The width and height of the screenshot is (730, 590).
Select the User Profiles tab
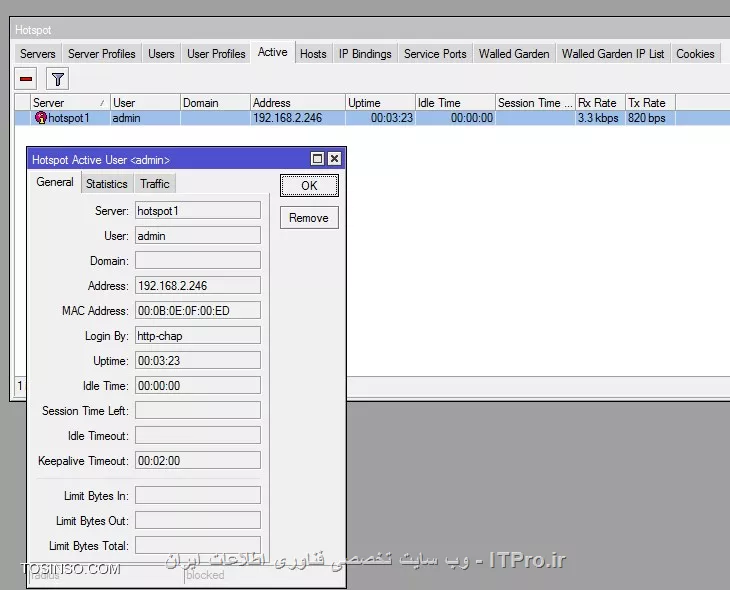(216, 54)
